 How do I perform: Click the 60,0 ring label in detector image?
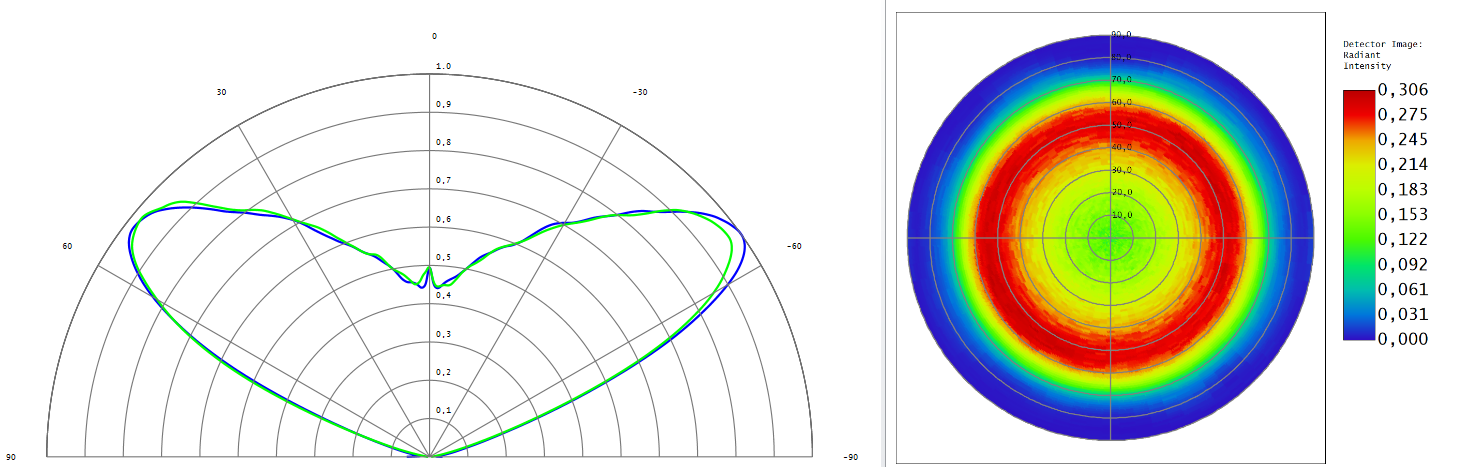point(1122,102)
